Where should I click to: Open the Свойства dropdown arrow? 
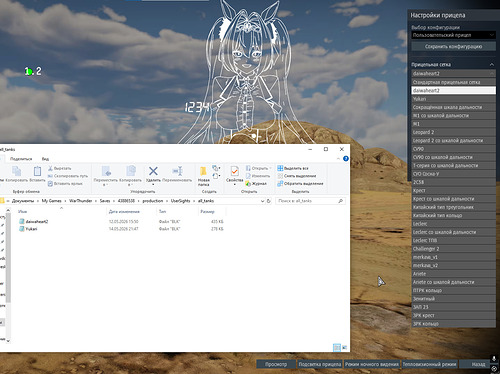tap(234, 184)
